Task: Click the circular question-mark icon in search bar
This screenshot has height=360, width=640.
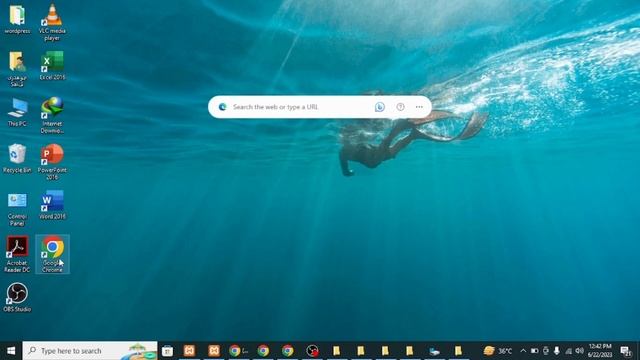Action: (x=400, y=107)
